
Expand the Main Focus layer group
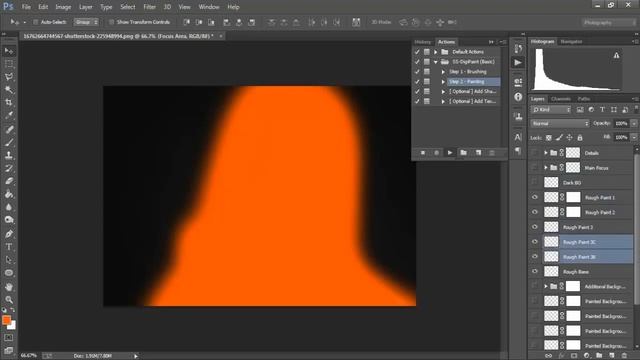pos(546,168)
